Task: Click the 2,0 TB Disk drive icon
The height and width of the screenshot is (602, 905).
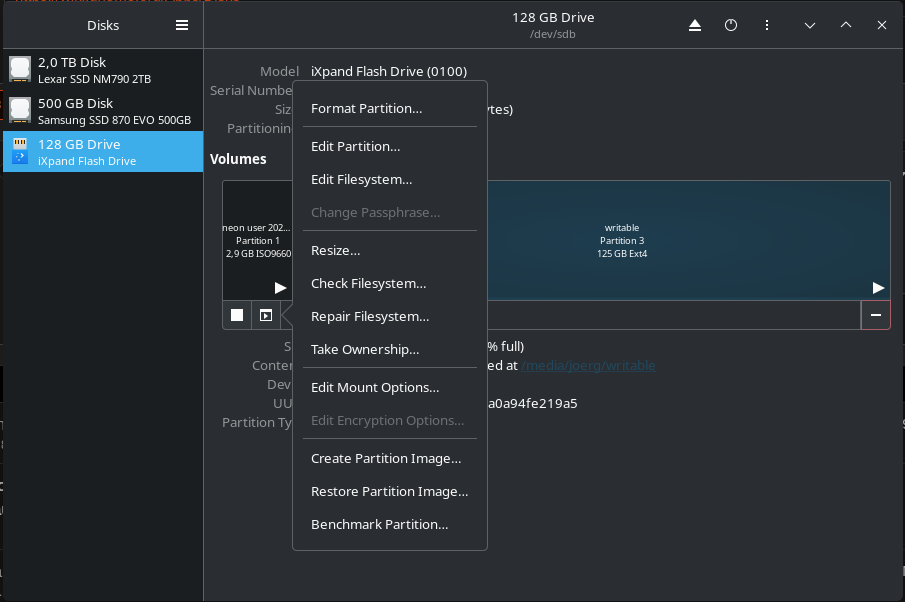Action: pyautogui.click(x=20, y=69)
